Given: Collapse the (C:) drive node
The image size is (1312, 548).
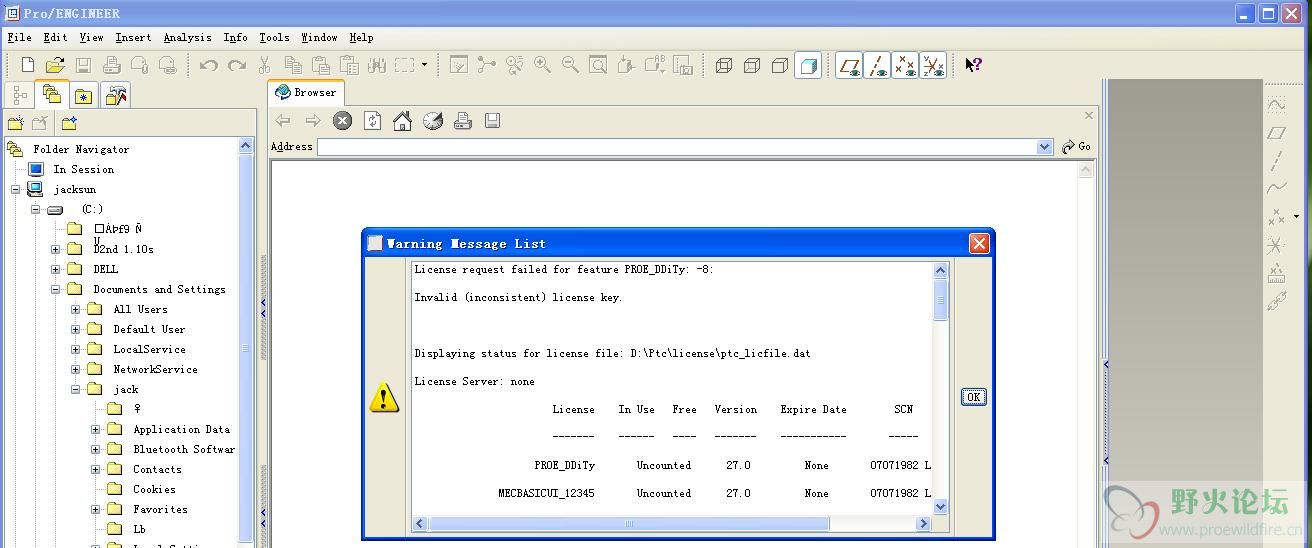Looking at the screenshot, I should click(x=36, y=209).
